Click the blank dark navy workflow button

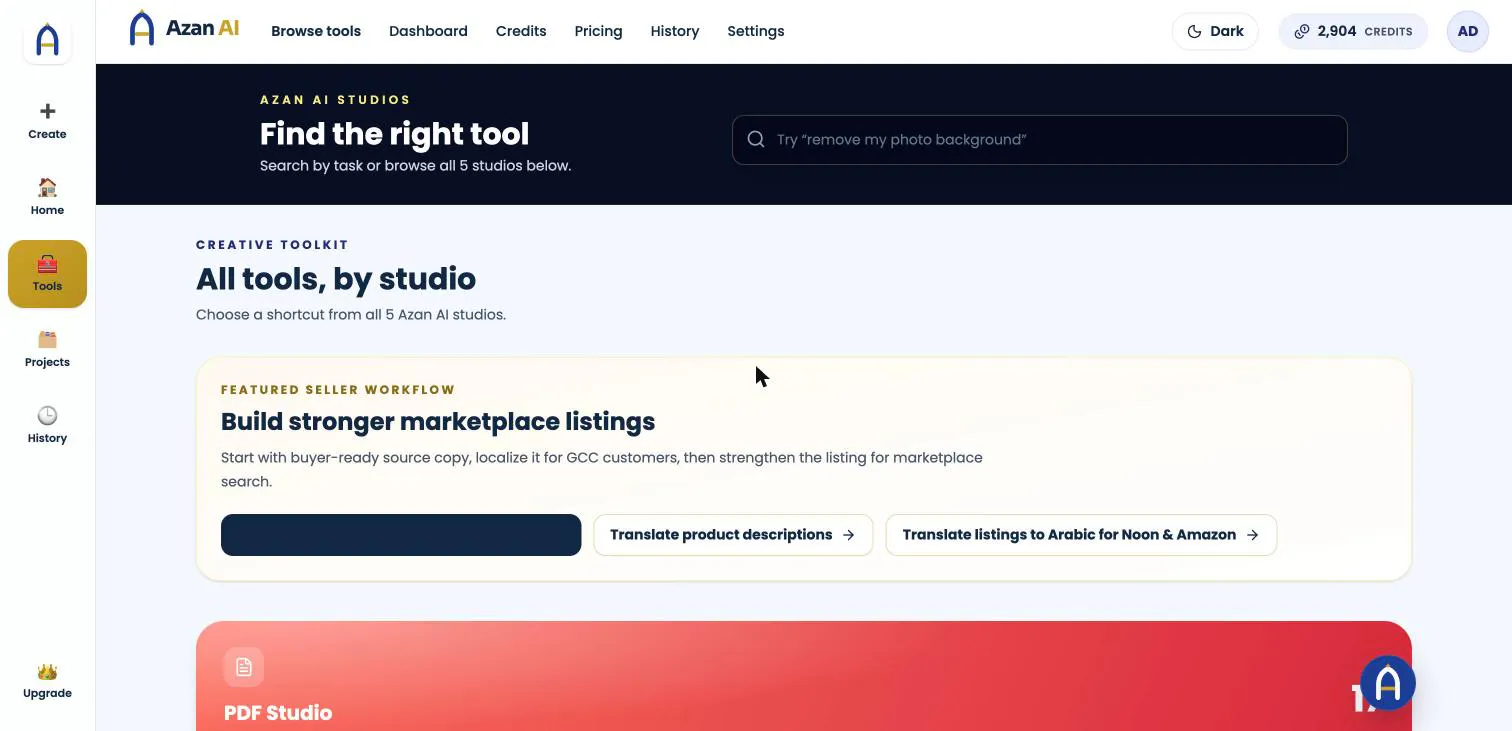pos(401,535)
